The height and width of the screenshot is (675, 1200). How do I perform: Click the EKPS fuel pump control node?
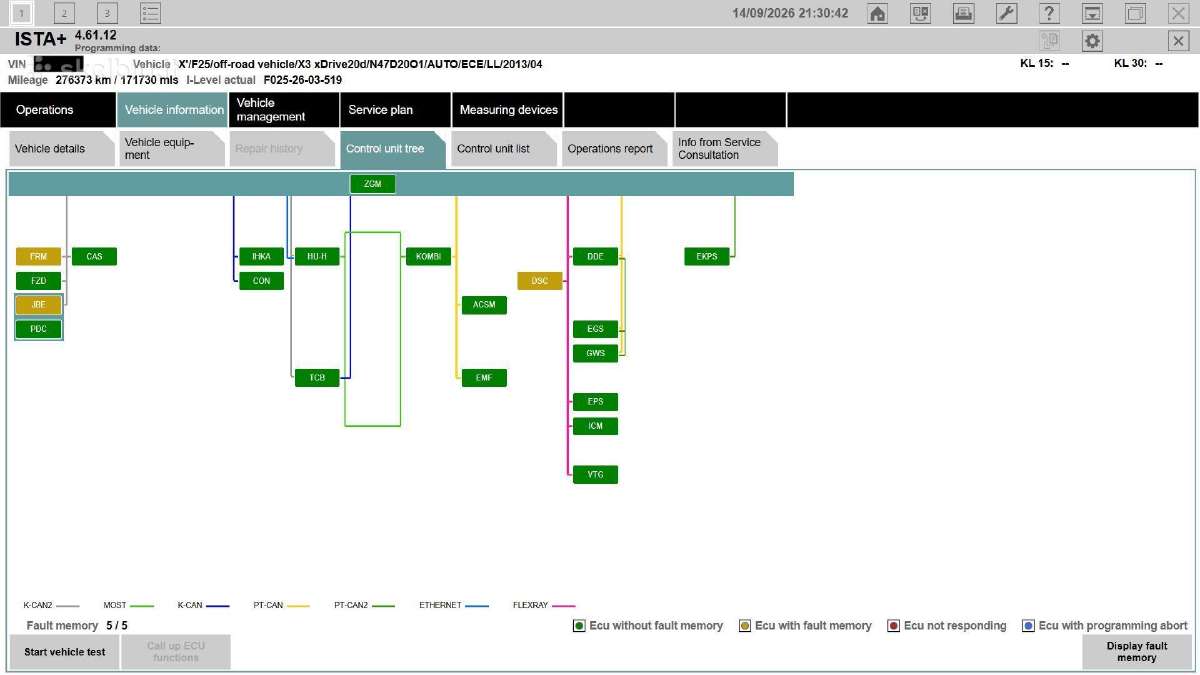point(707,257)
